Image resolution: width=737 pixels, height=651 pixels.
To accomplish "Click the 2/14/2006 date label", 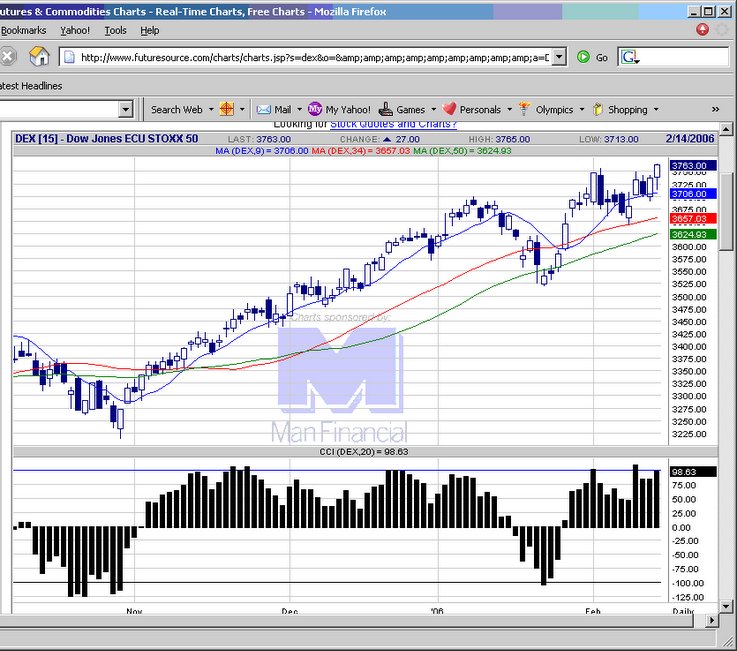I will 690,139.
